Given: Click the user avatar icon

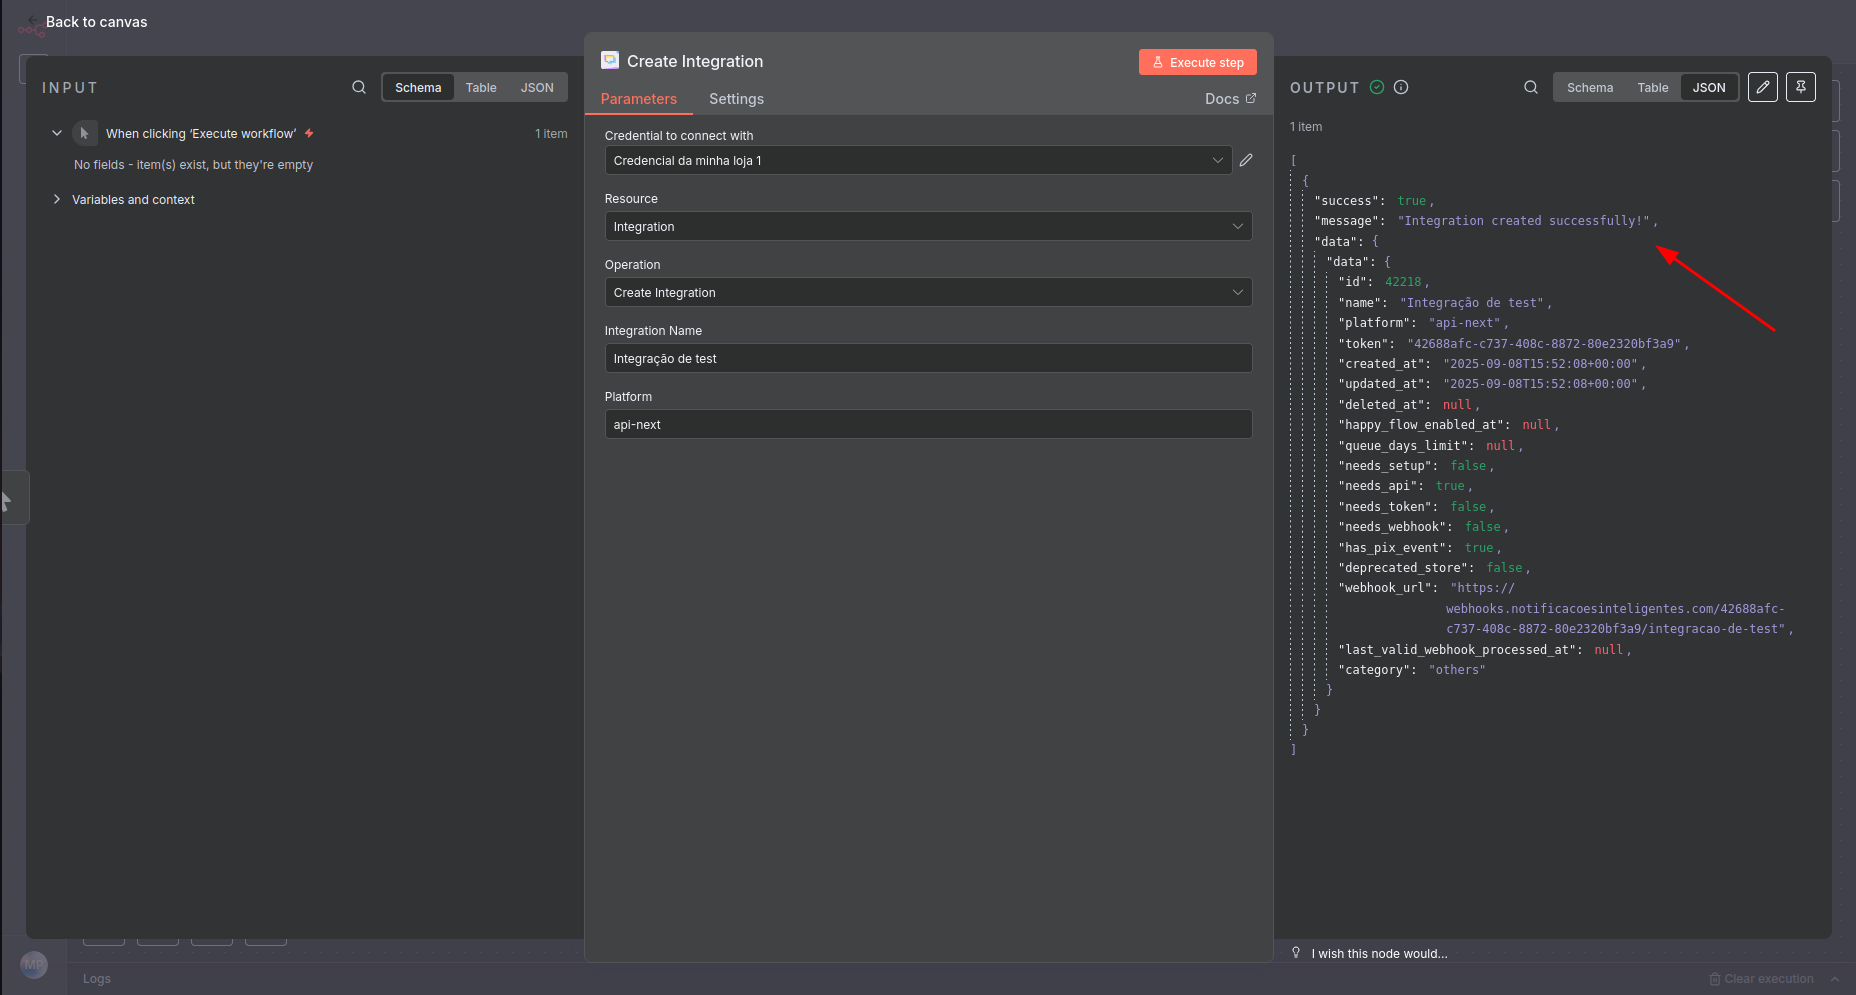Looking at the screenshot, I should click(x=34, y=965).
